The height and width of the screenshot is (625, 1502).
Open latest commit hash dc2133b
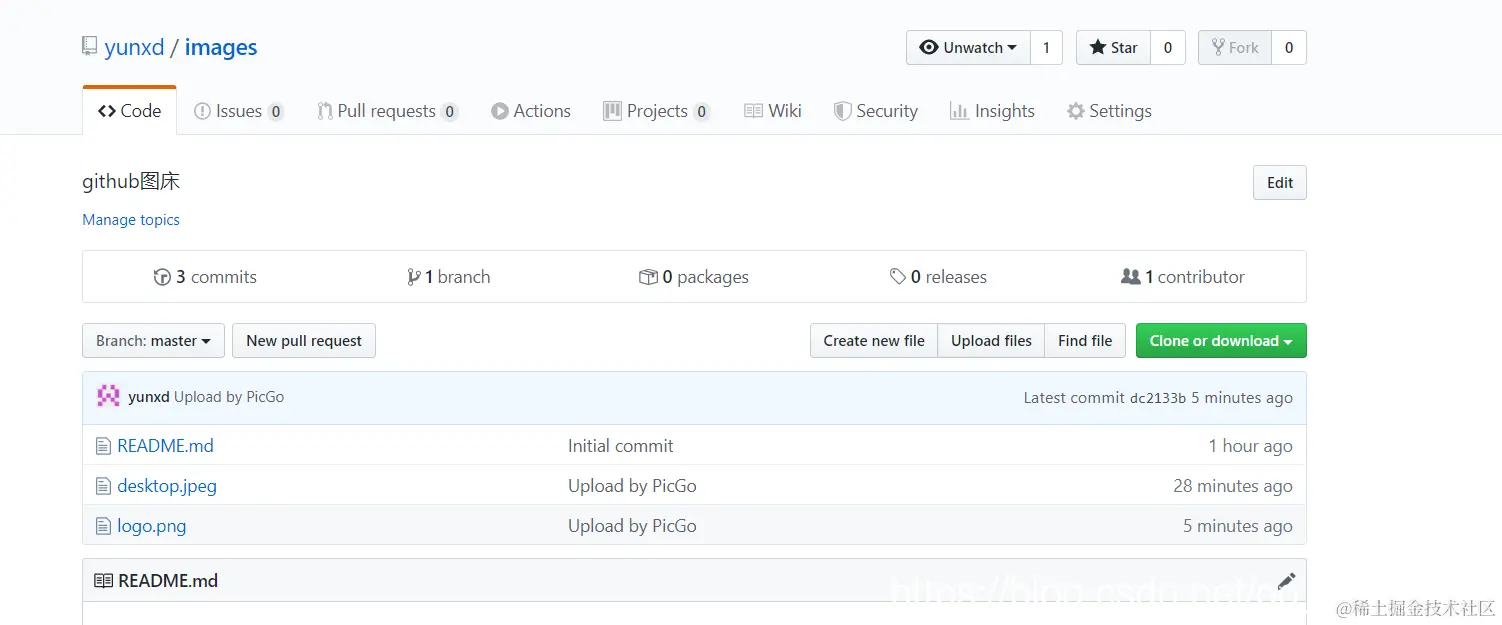[1158, 398]
